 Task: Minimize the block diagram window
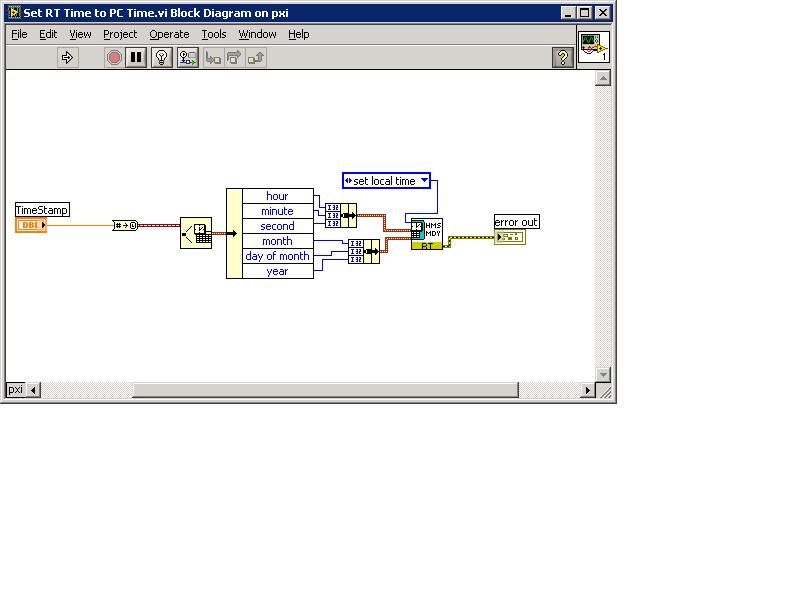(x=568, y=13)
